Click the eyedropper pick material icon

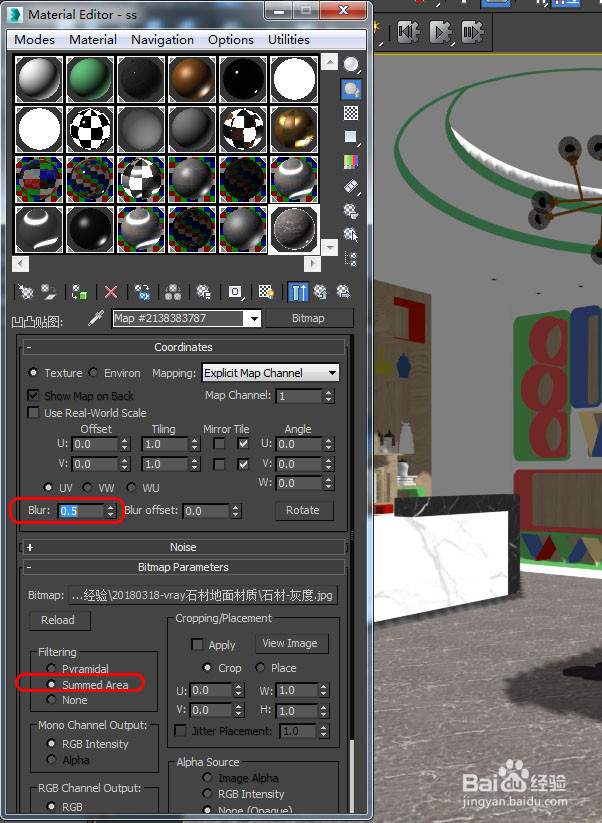click(x=96, y=318)
